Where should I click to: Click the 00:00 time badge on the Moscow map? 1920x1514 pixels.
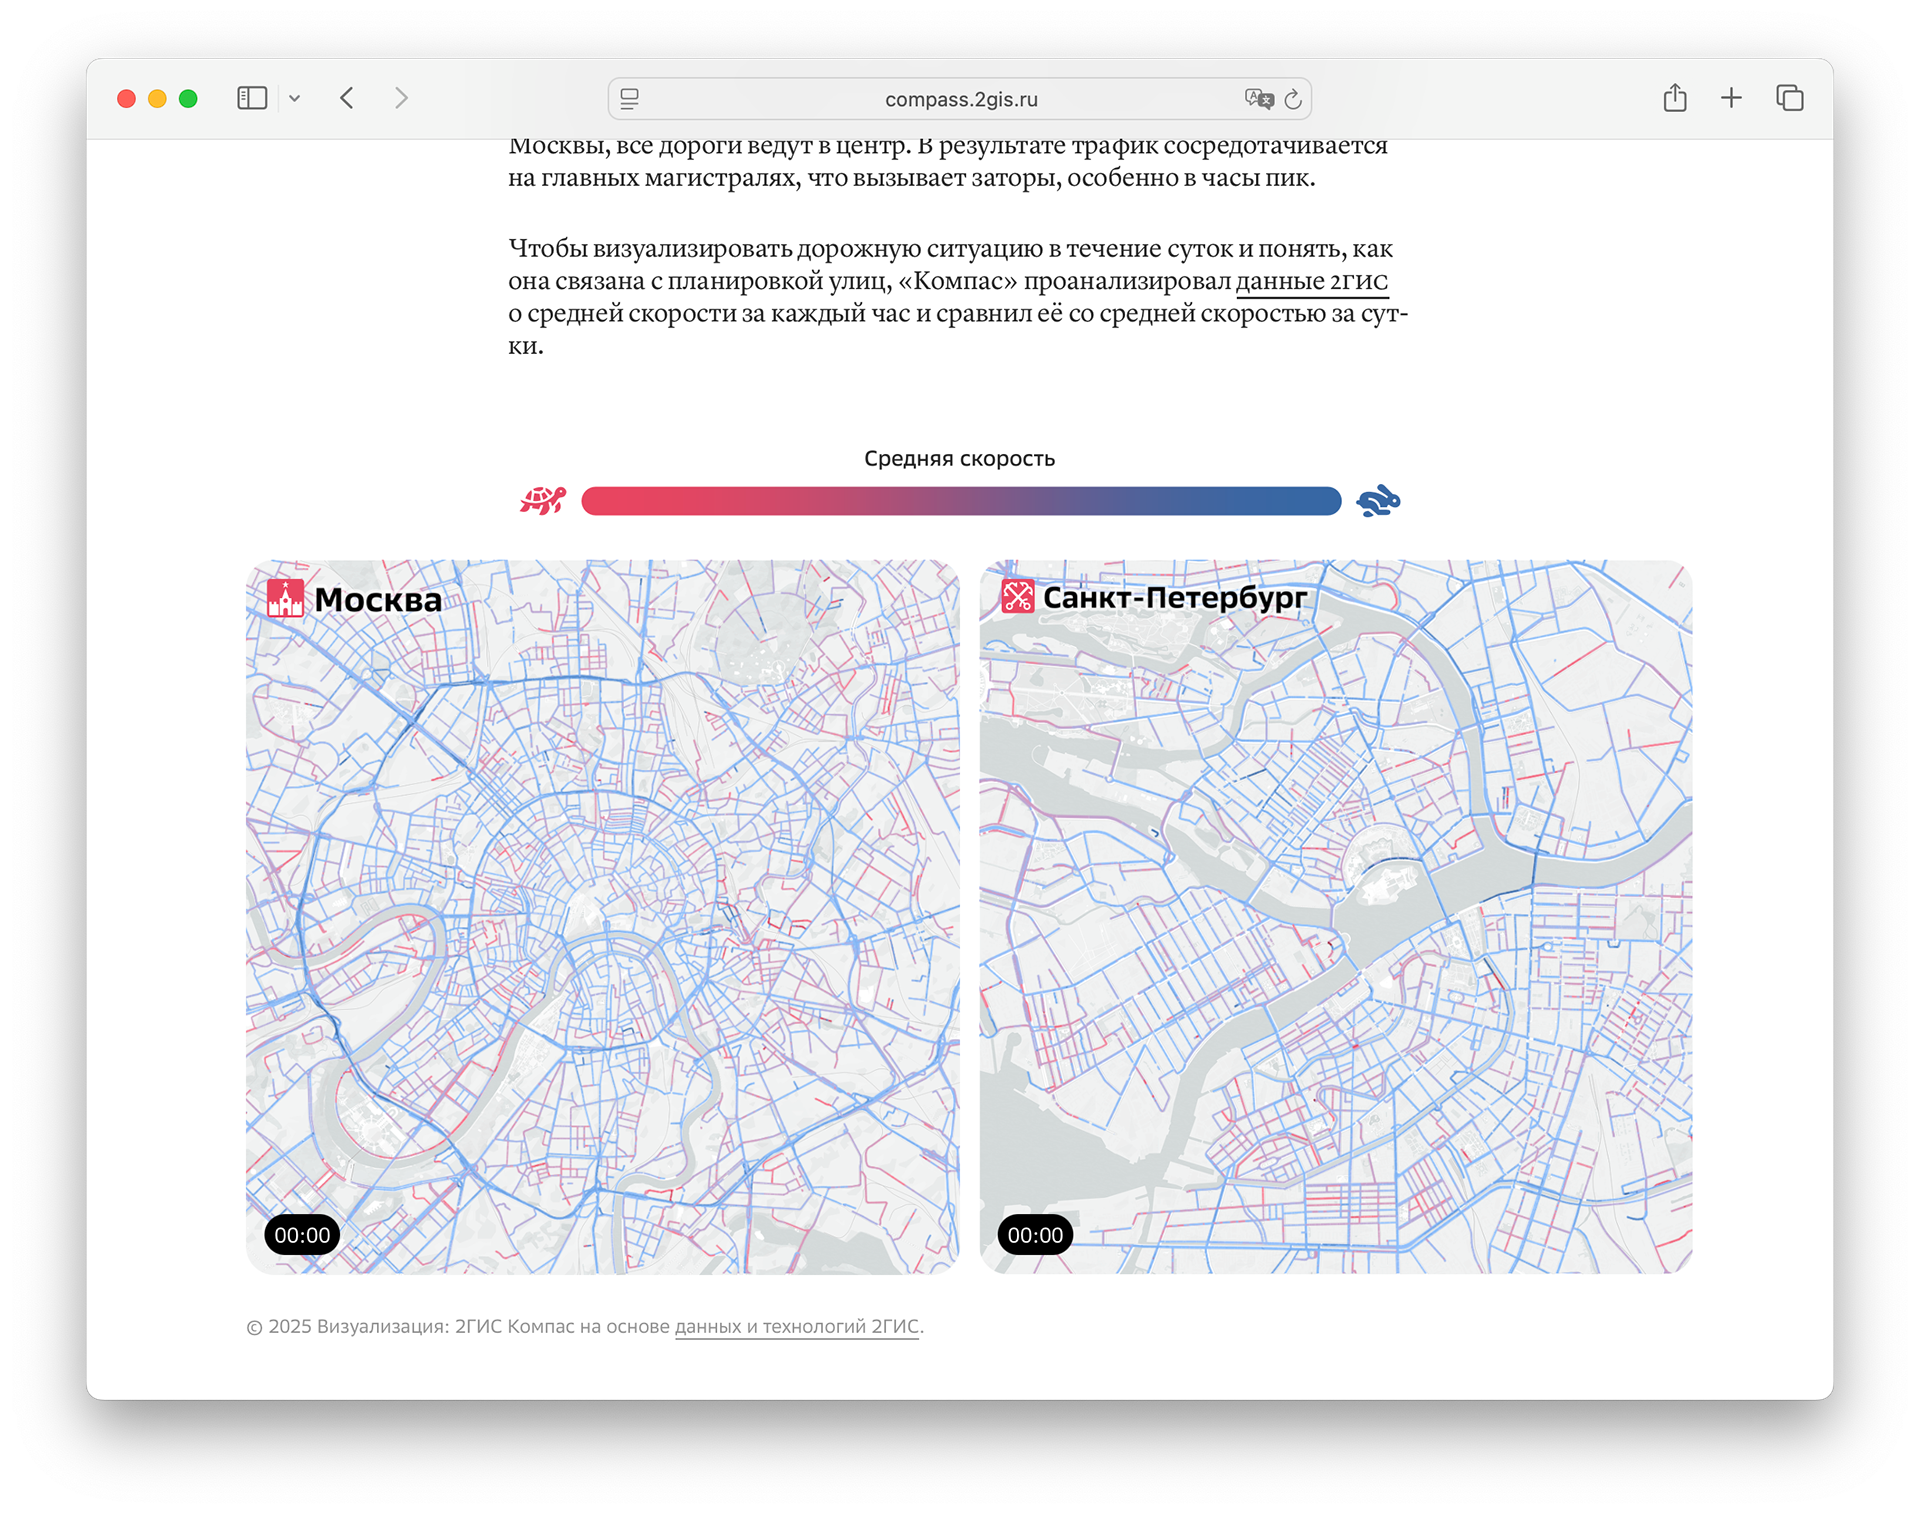click(x=302, y=1235)
